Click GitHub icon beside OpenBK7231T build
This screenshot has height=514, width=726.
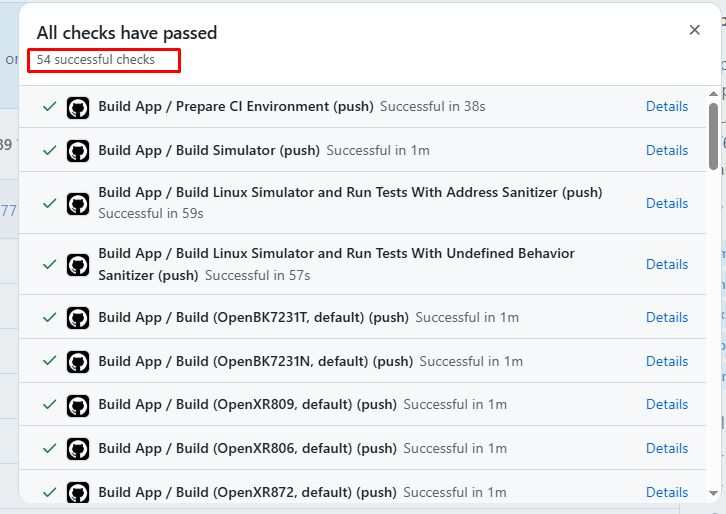pyautogui.click(x=78, y=318)
